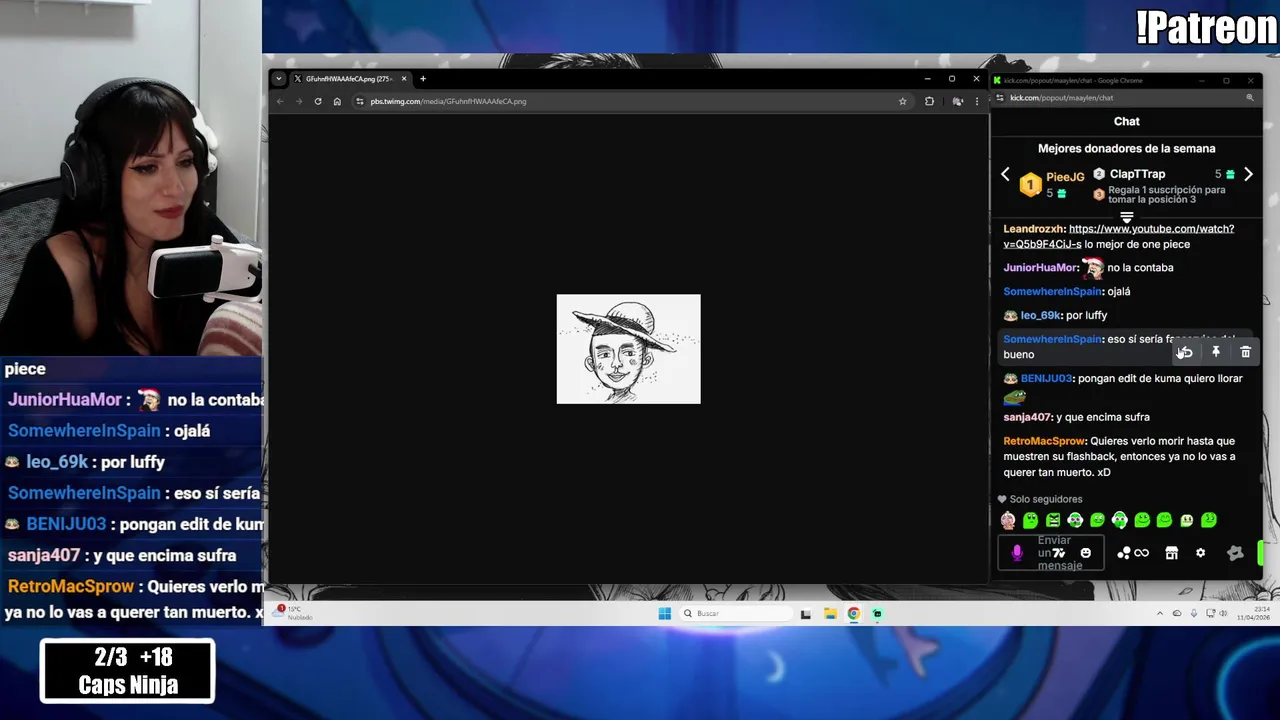Show next top donors with right arrow
The height and width of the screenshot is (720, 1280).
(1248, 174)
